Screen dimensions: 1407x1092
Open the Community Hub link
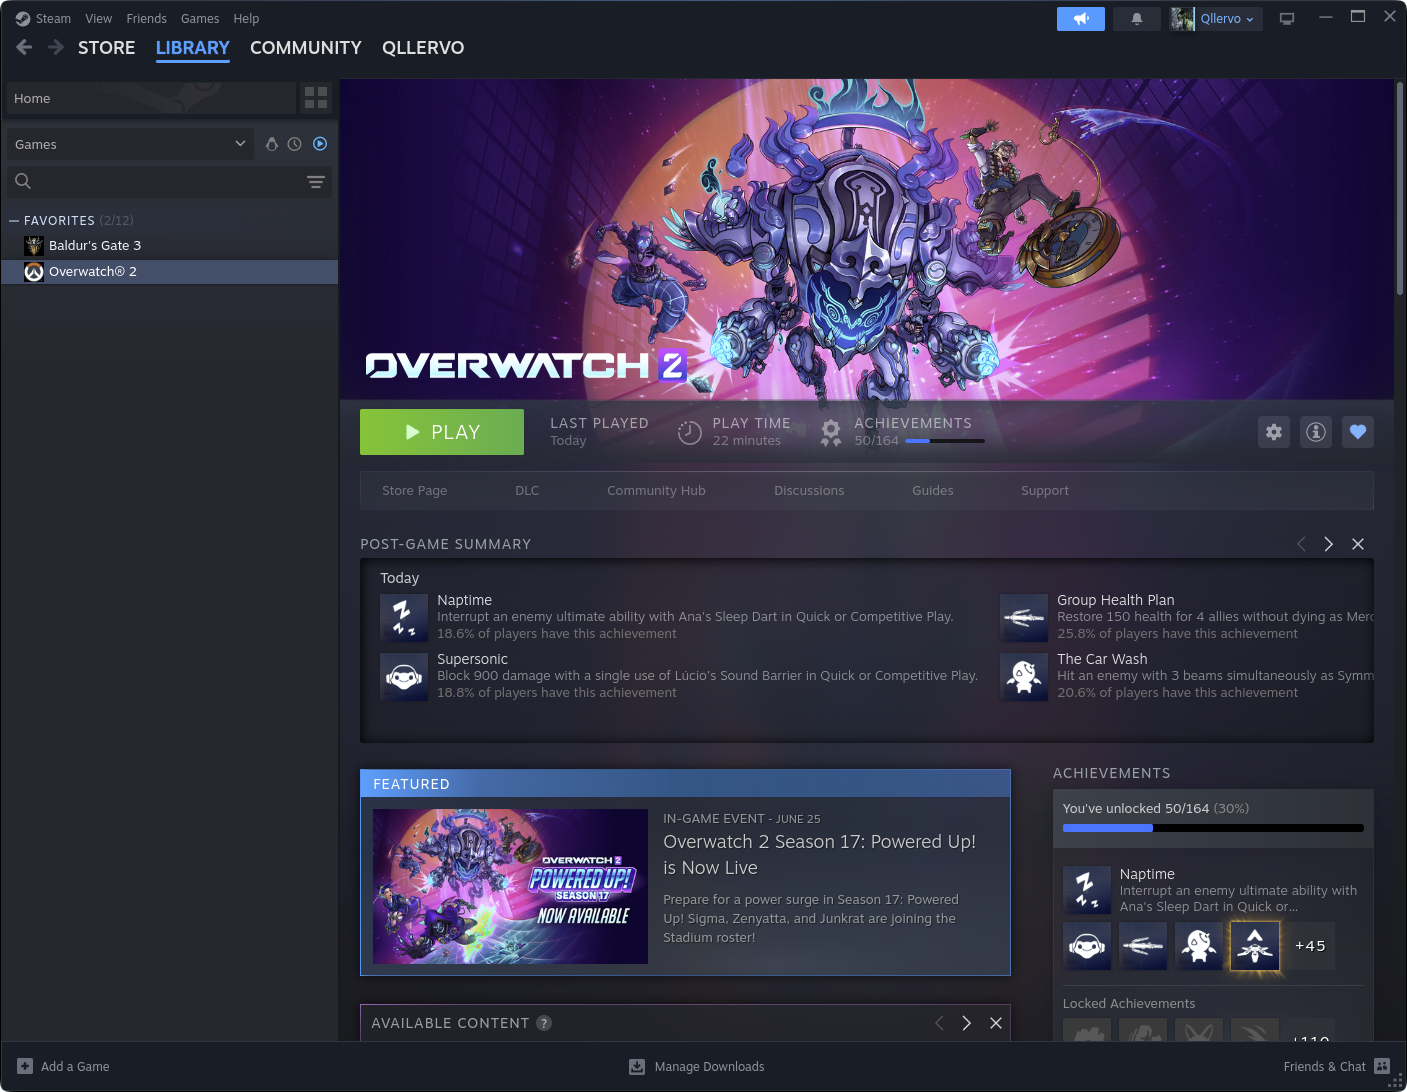tap(656, 491)
